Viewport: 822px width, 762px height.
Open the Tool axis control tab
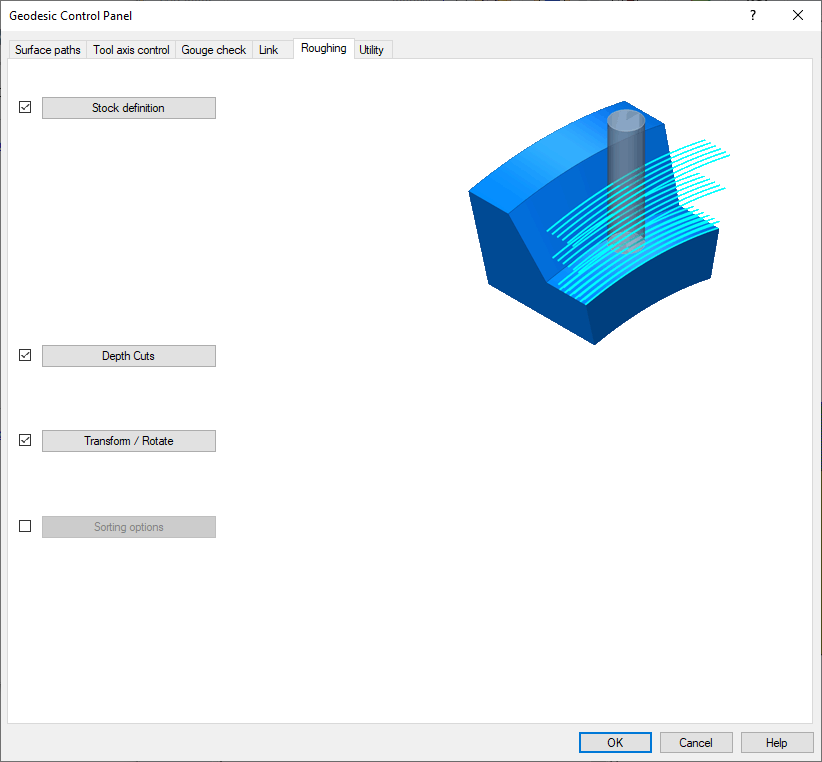(131, 50)
